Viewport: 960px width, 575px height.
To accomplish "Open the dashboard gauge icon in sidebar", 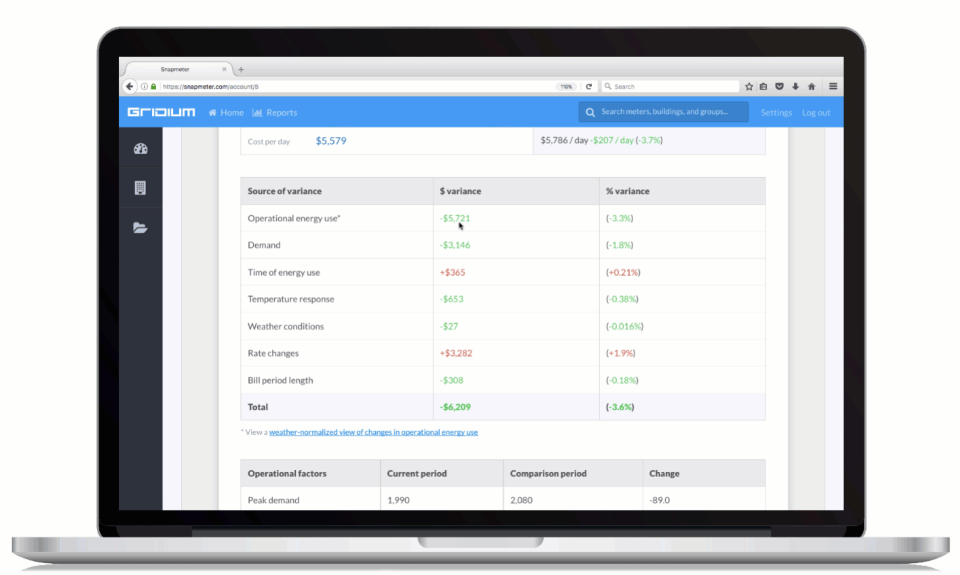I will pos(140,148).
